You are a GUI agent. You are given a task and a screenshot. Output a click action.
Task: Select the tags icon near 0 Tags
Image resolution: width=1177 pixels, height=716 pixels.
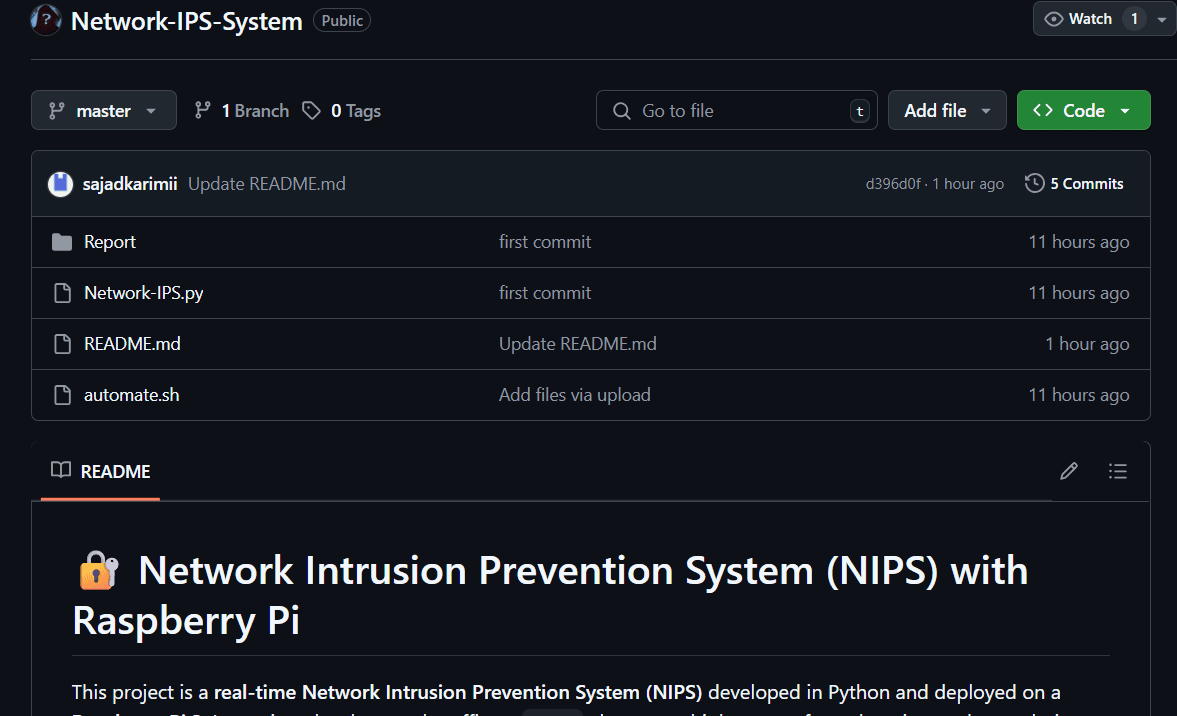point(310,110)
